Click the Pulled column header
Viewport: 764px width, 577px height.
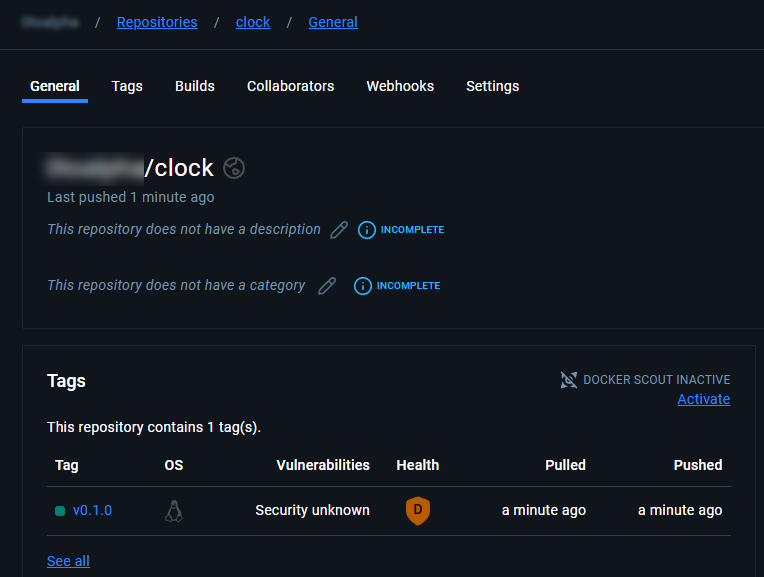point(565,465)
